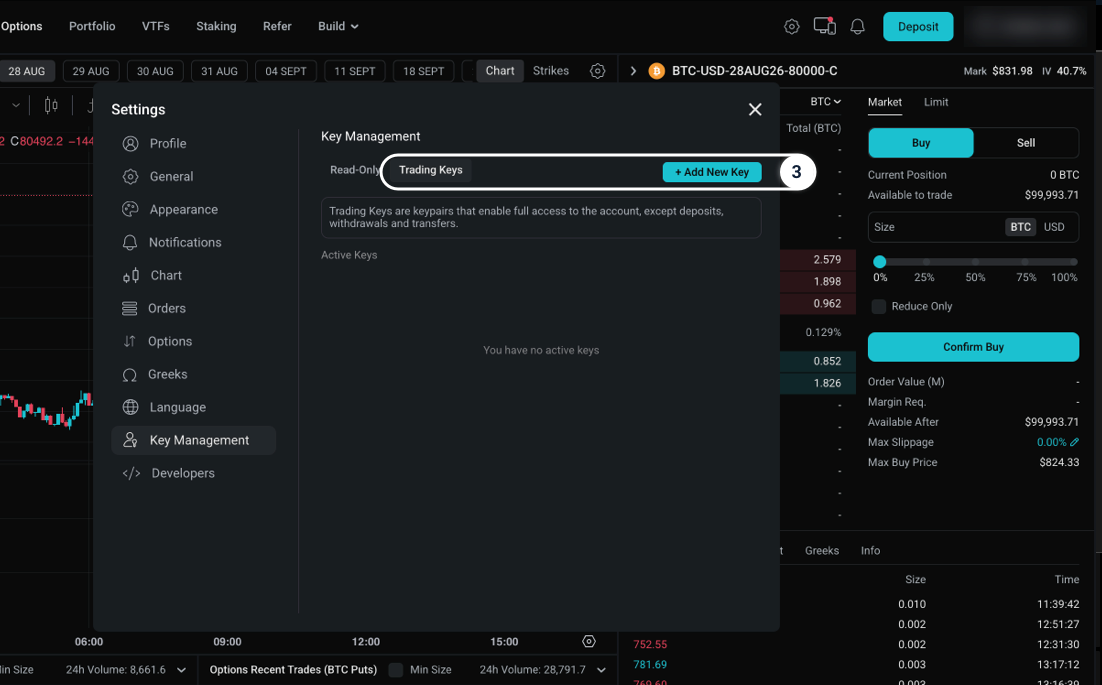This screenshot has width=1102, height=685.
Task: Click the Language globe icon
Action: (130, 407)
